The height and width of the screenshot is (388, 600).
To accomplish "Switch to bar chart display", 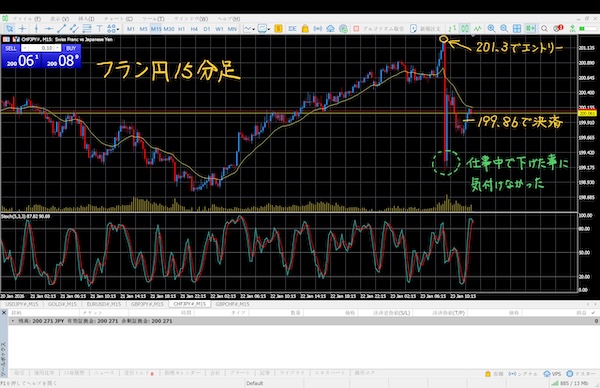I will pos(452,29).
